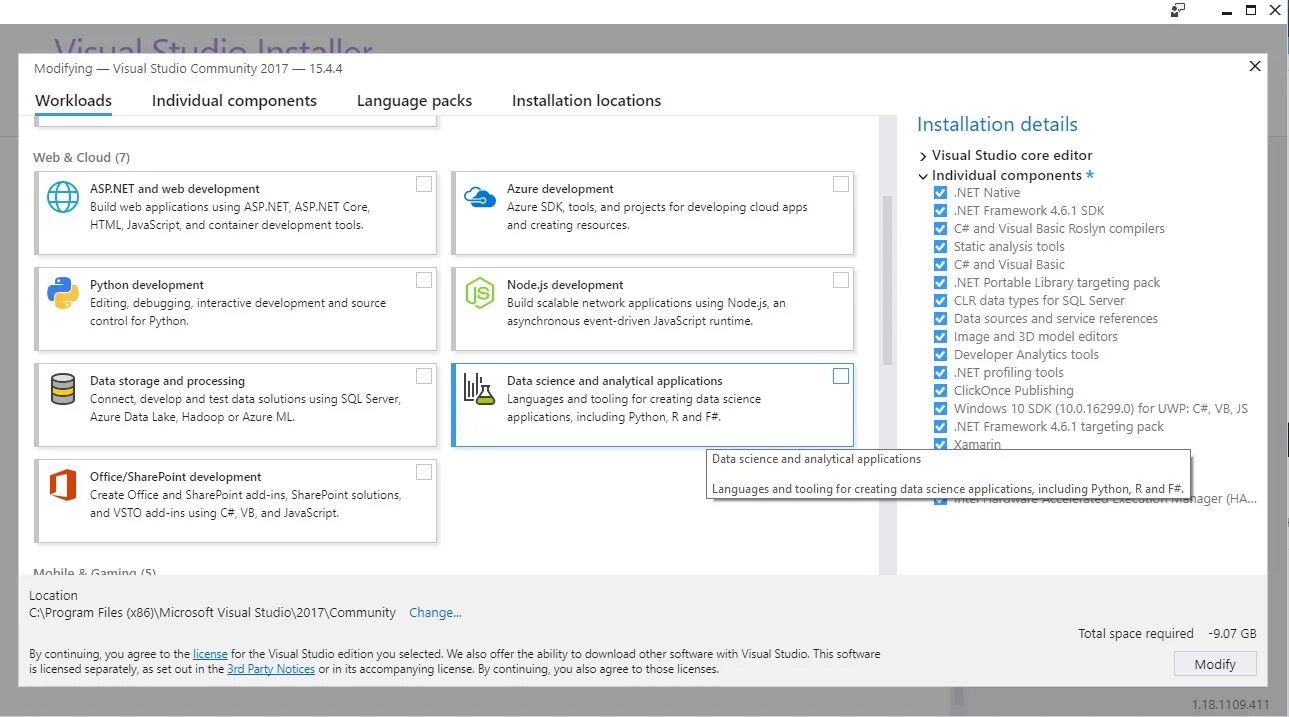Uncheck .NET Framework 4.6.1 targeting pack
Viewport: 1289px width, 717px height.
(x=940, y=427)
